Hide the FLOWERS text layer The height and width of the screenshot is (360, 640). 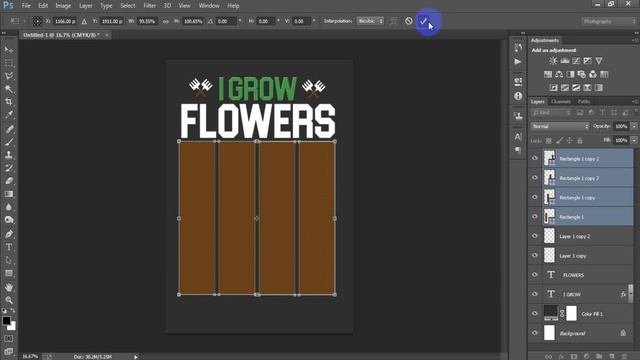[535, 275]
